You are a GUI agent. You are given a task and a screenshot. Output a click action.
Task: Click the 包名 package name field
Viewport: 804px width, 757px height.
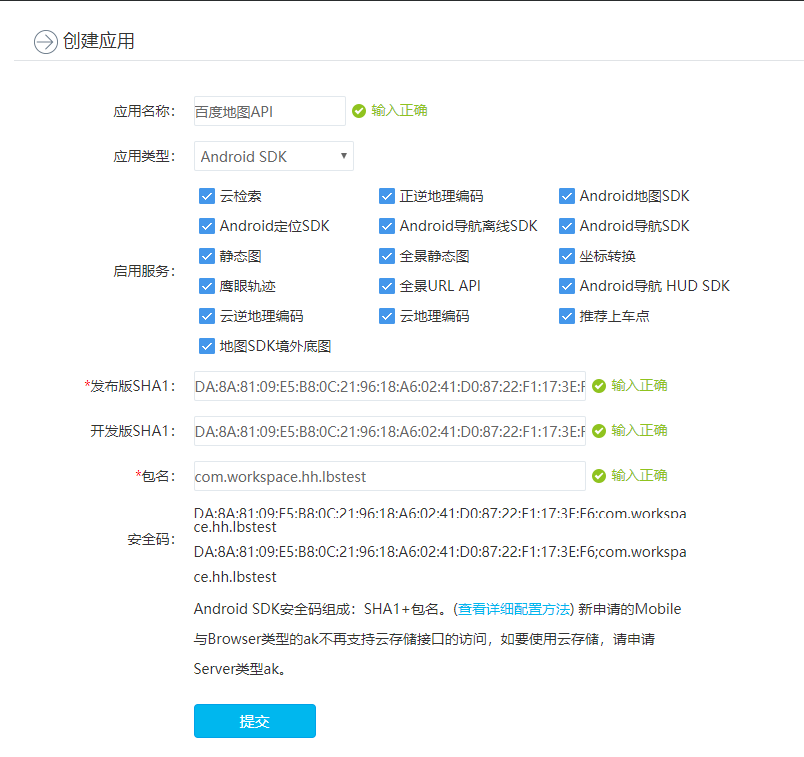point(390,476)
